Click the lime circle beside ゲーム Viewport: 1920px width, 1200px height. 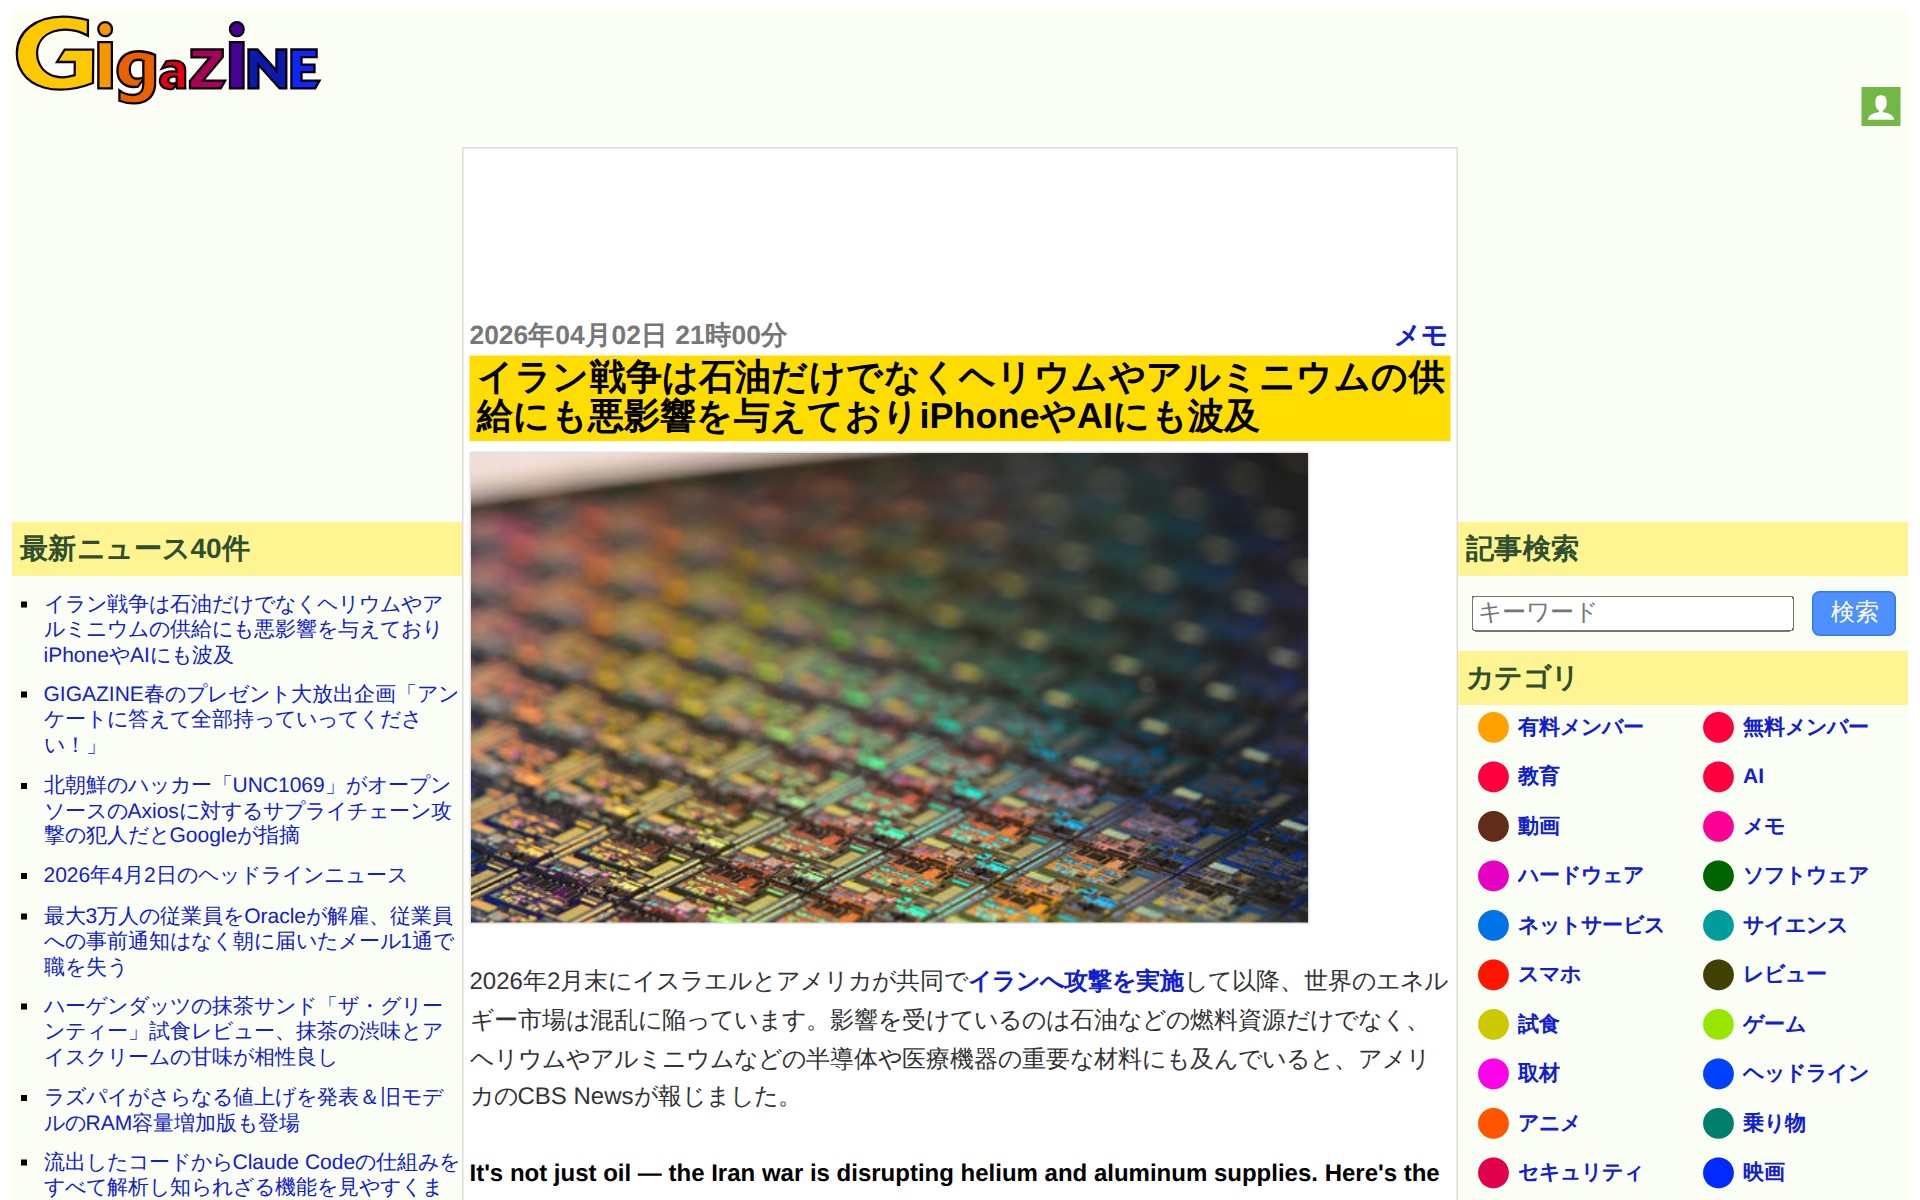coord(1718,1024)
